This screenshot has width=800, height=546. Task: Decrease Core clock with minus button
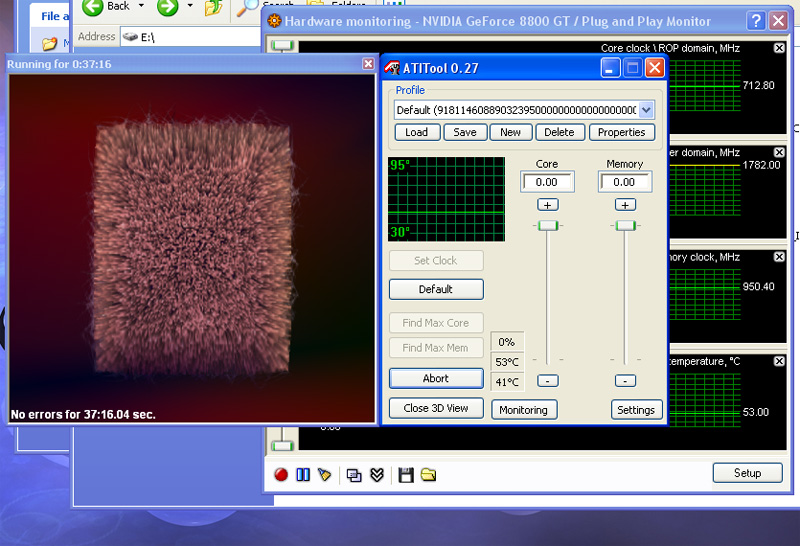[x=547, y=381]
